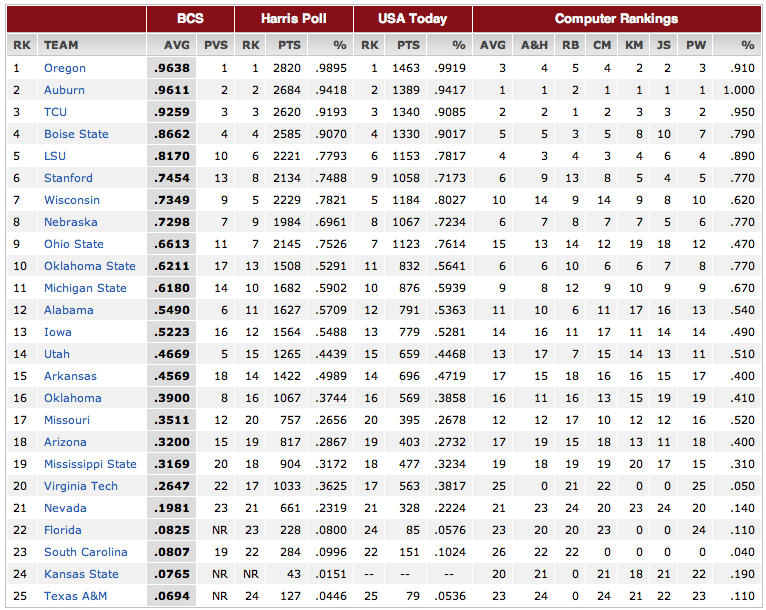The width and height of the screenshot is (766, 610).
Task: Select Nevada's Harris points 661
Action: point(290,507)
